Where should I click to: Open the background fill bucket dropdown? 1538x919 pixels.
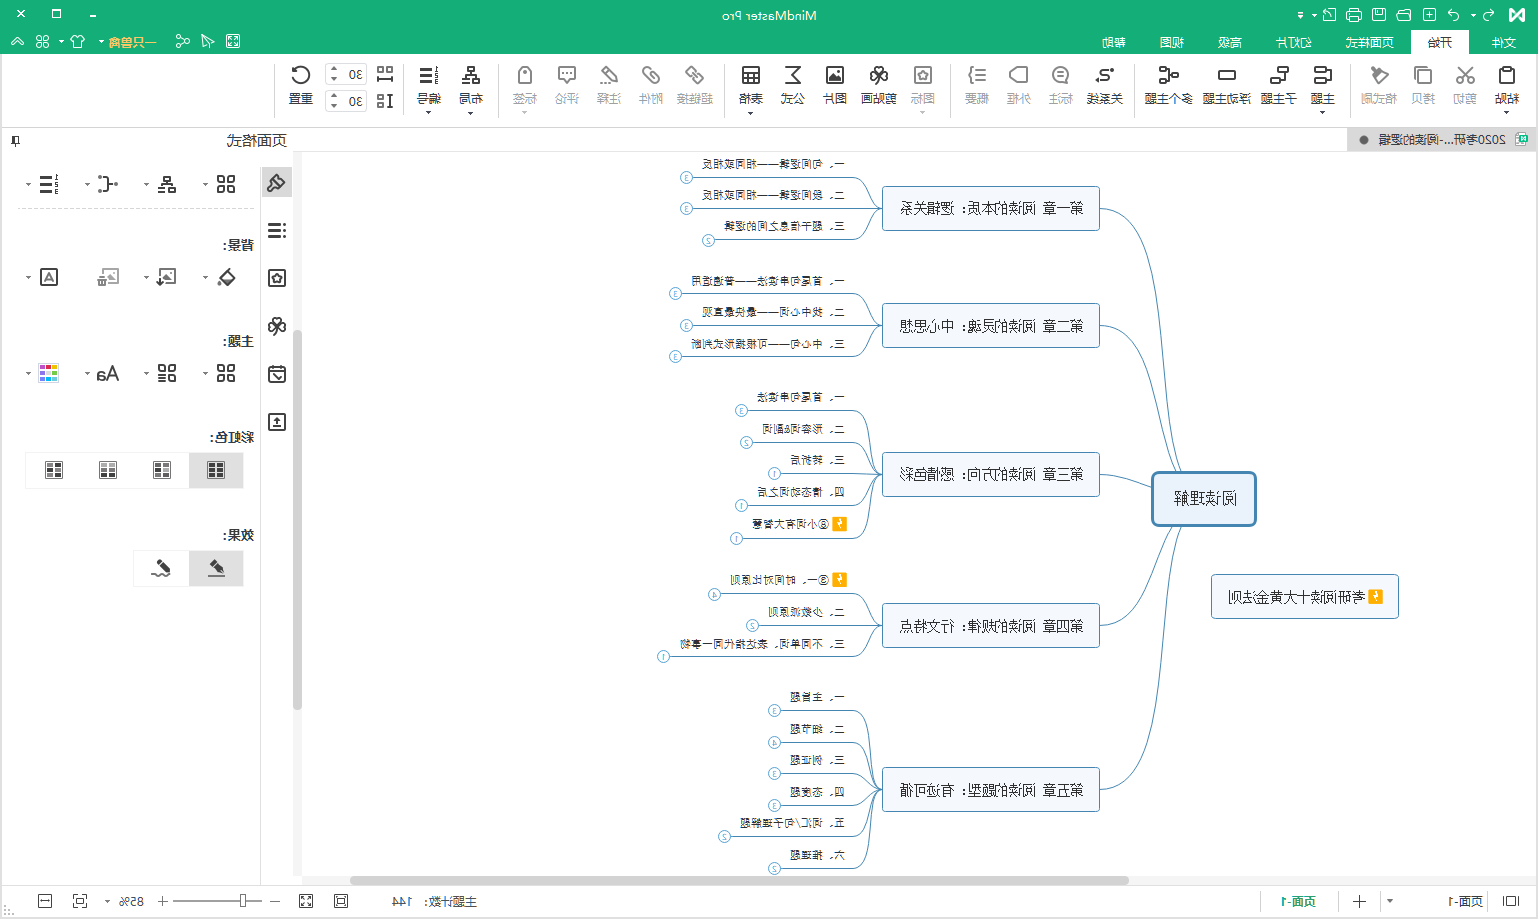205,278
